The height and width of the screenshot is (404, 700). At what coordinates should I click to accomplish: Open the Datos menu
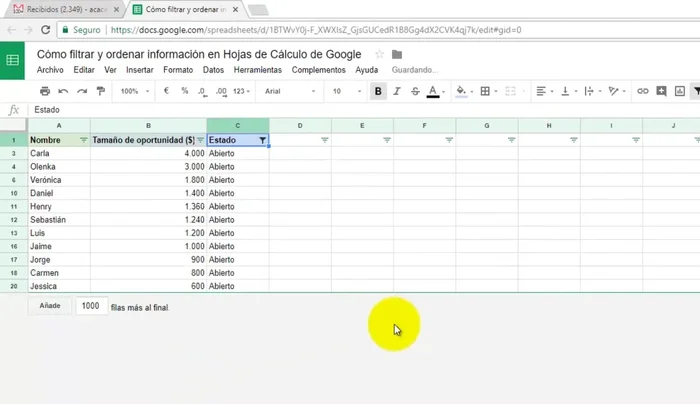tap(213, 70)
